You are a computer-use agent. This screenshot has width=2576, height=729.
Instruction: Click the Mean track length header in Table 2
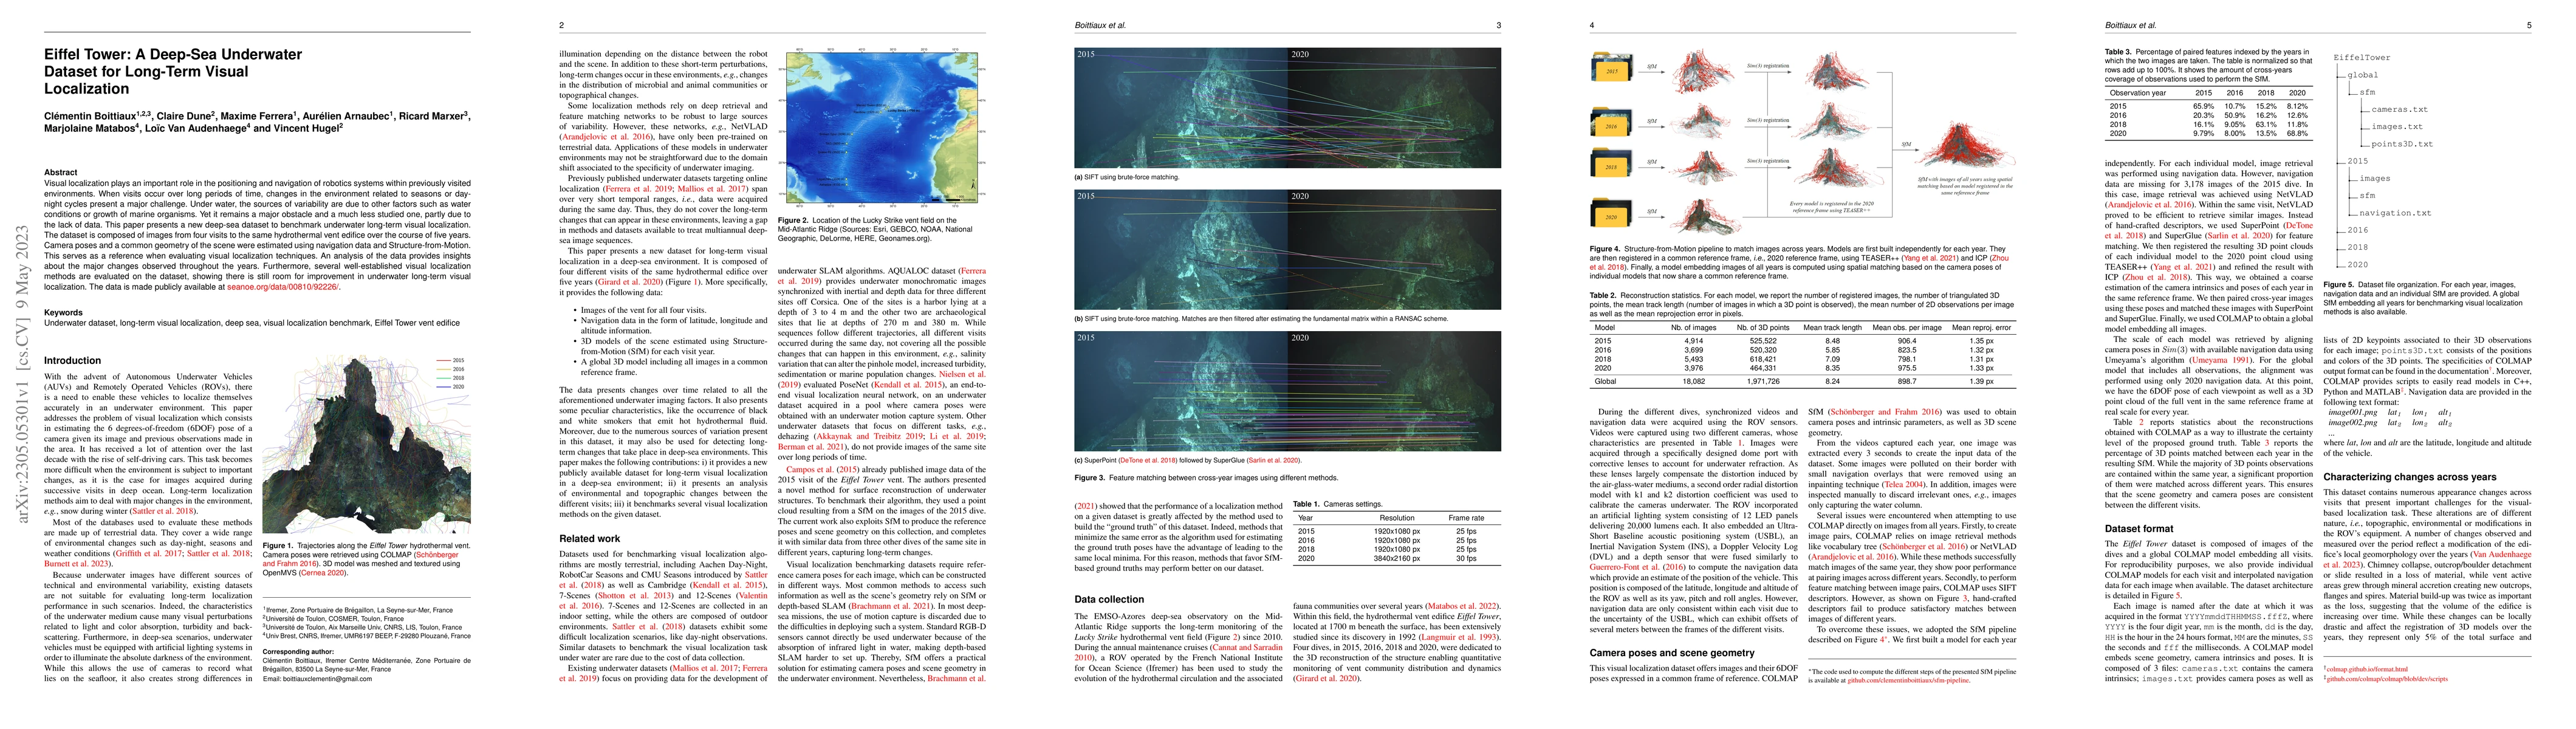click(x=1832, y=327)
